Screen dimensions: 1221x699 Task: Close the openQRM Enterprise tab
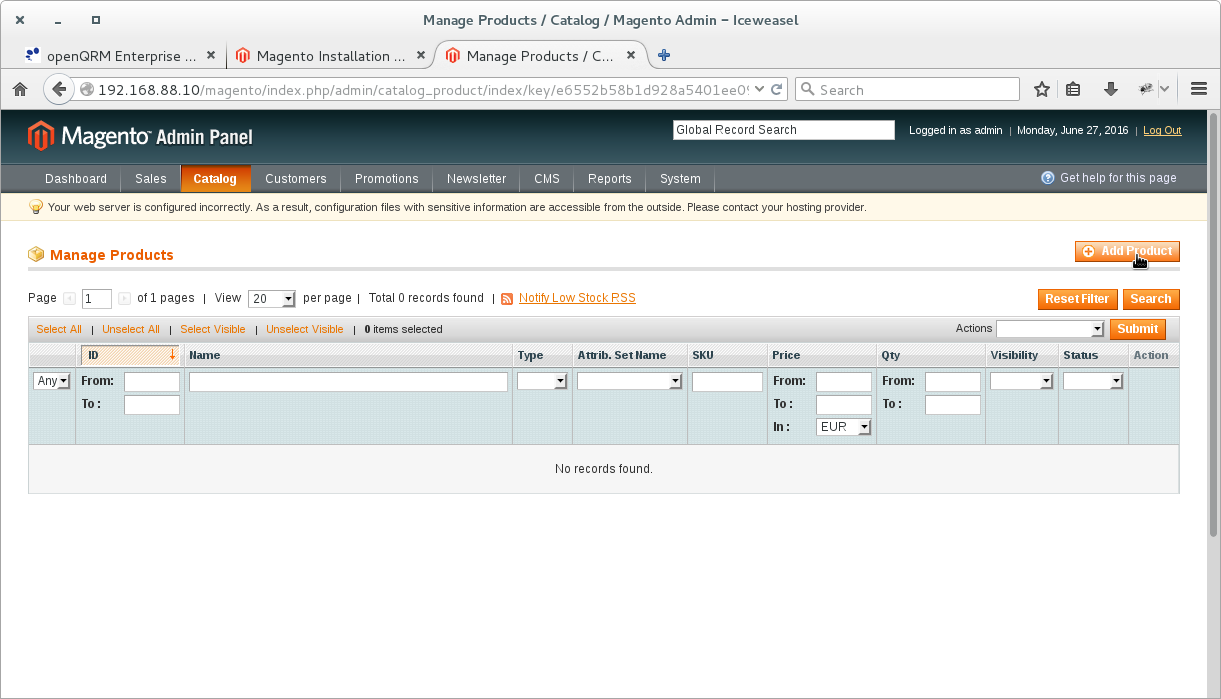[x=211, y=56]
